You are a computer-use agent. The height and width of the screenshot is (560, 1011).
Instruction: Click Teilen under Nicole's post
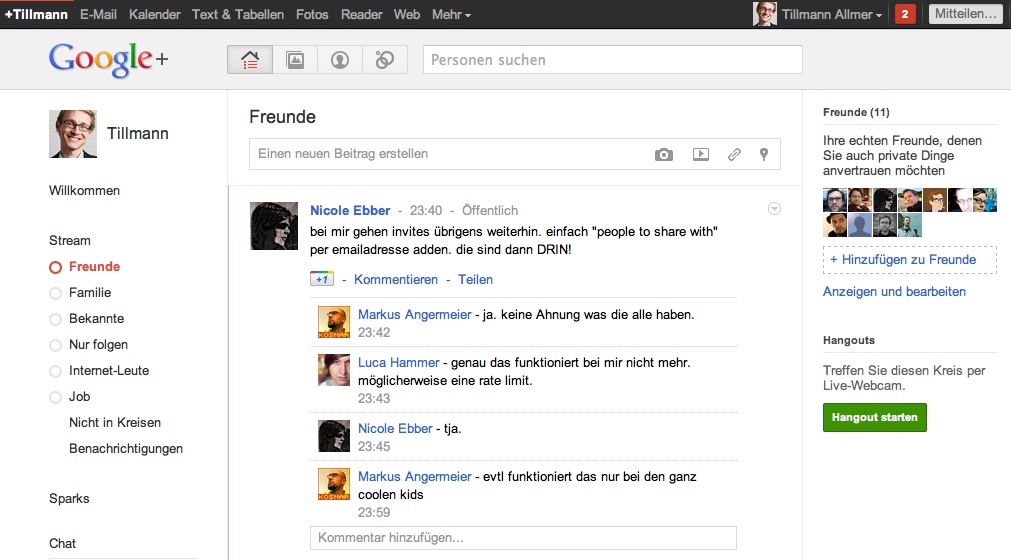pyautogui.click(x=475, y=280)
